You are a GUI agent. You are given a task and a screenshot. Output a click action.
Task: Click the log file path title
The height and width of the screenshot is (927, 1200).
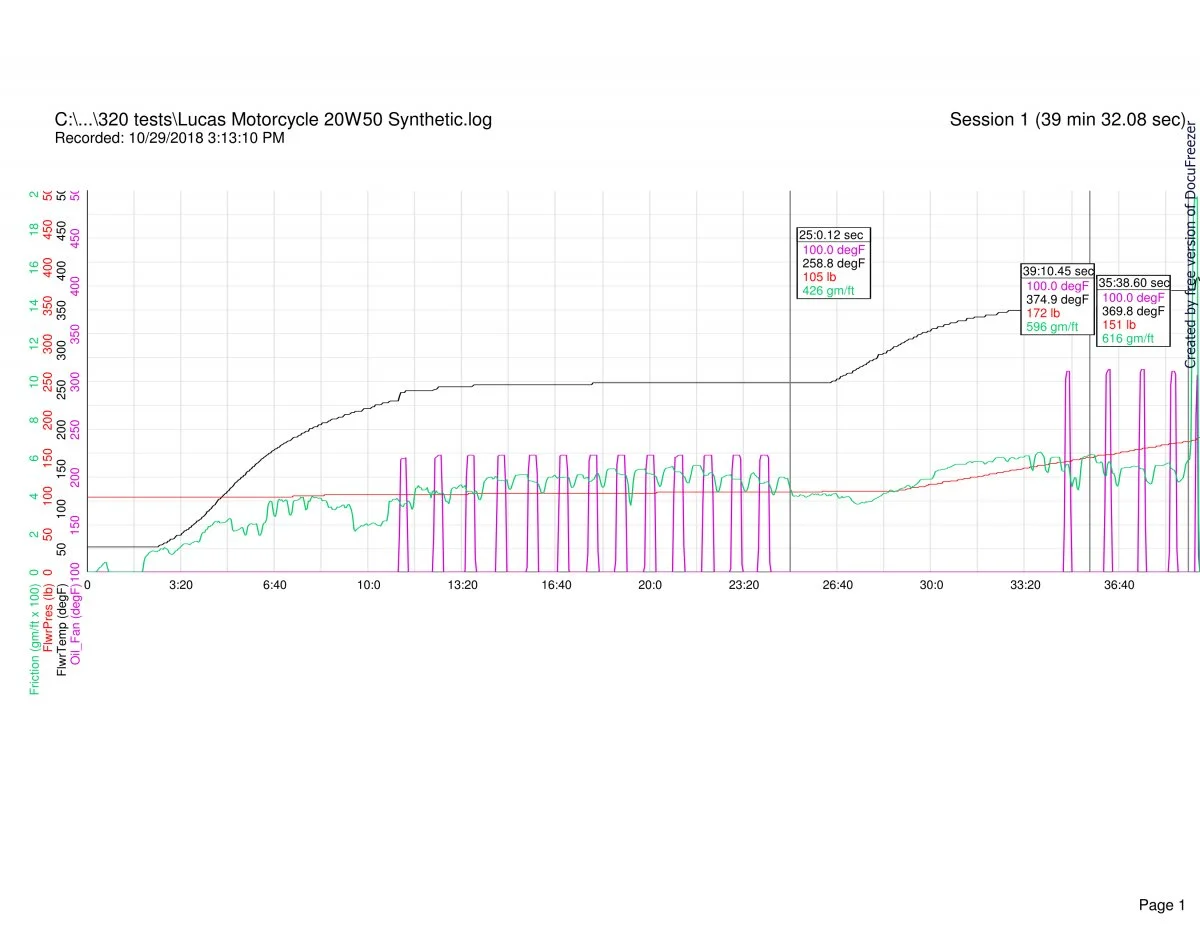pos(273,120)
